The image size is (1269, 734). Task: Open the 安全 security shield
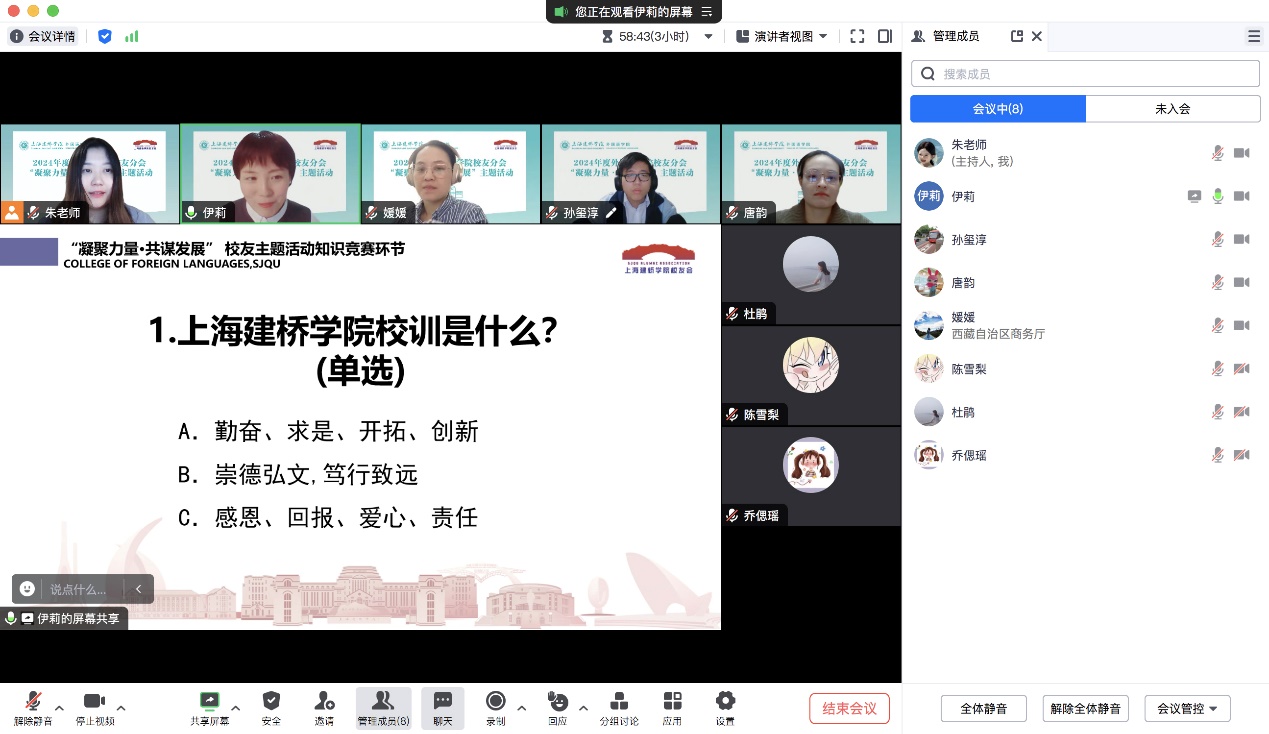271,701
